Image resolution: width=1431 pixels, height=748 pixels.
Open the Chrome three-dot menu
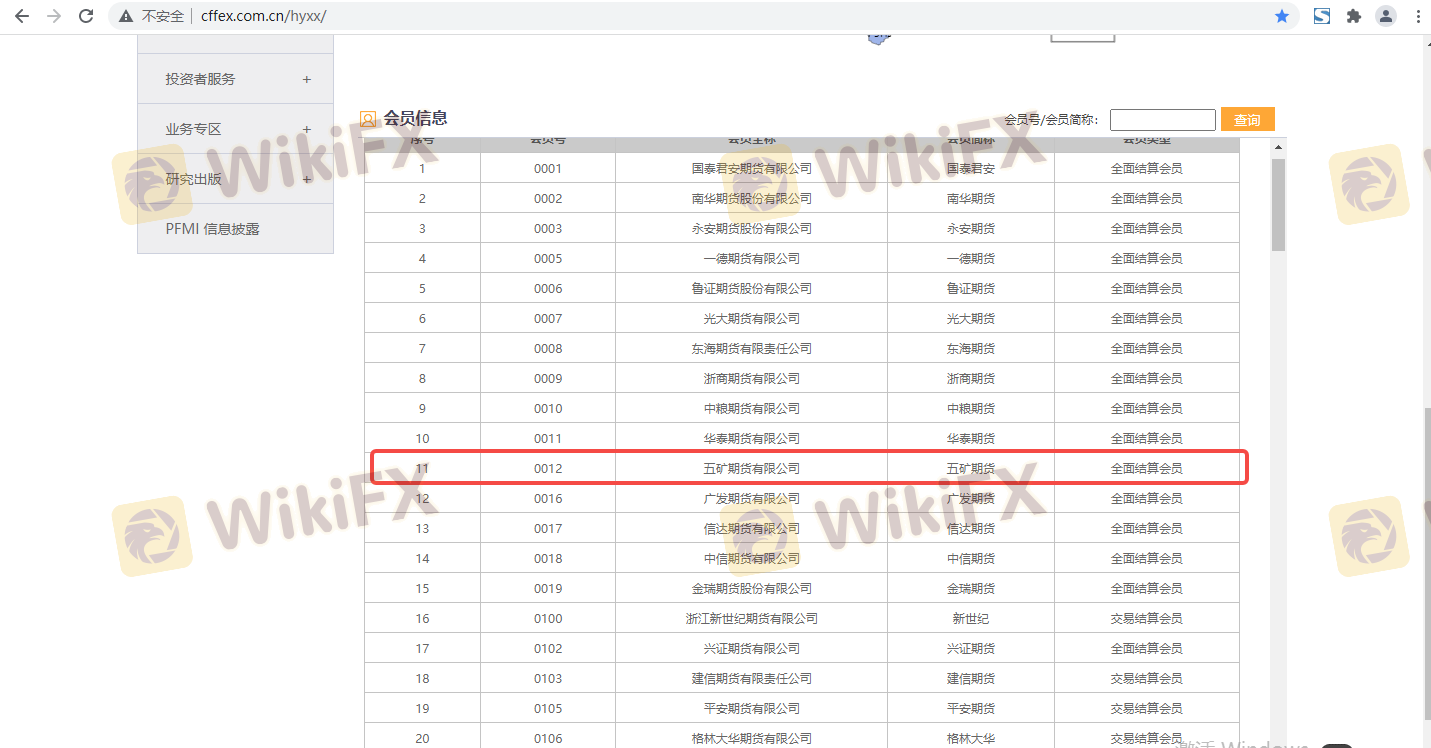[1417, 16]
